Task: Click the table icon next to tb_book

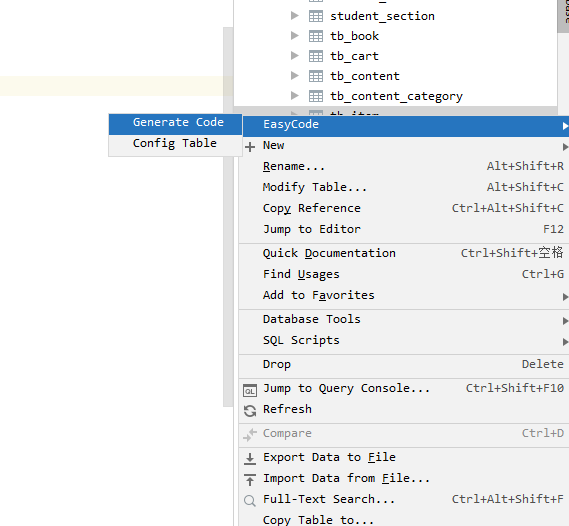Action: point(315,36)
